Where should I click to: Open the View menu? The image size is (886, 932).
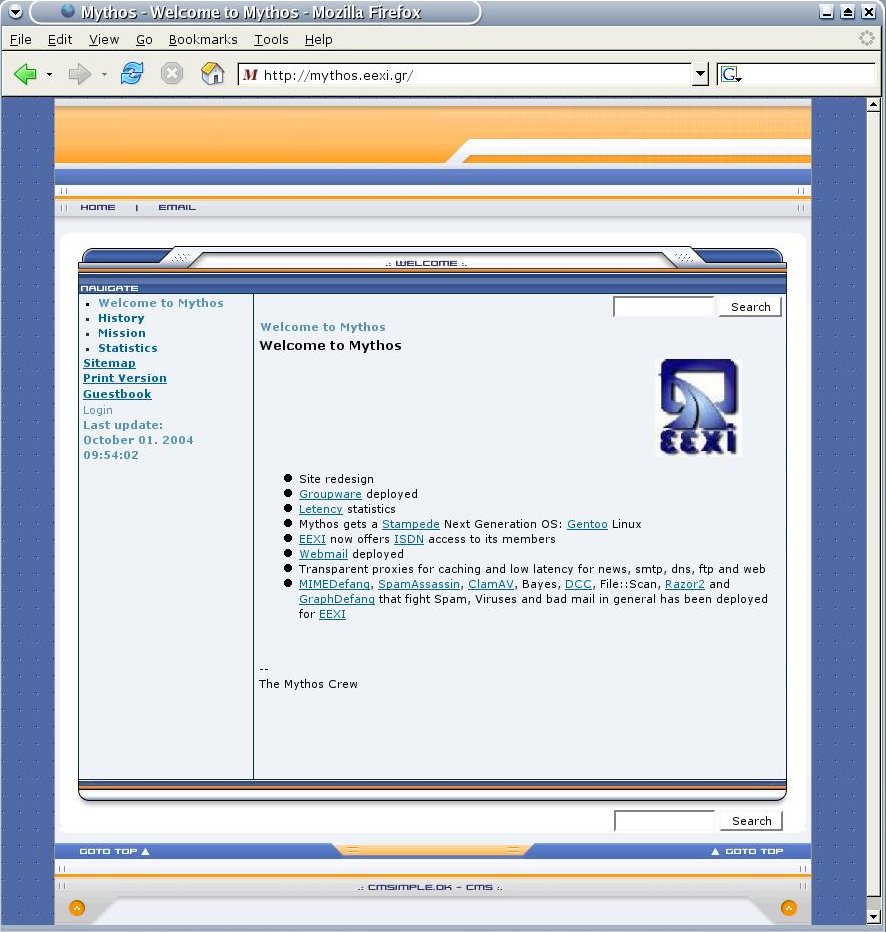(104, 40)
